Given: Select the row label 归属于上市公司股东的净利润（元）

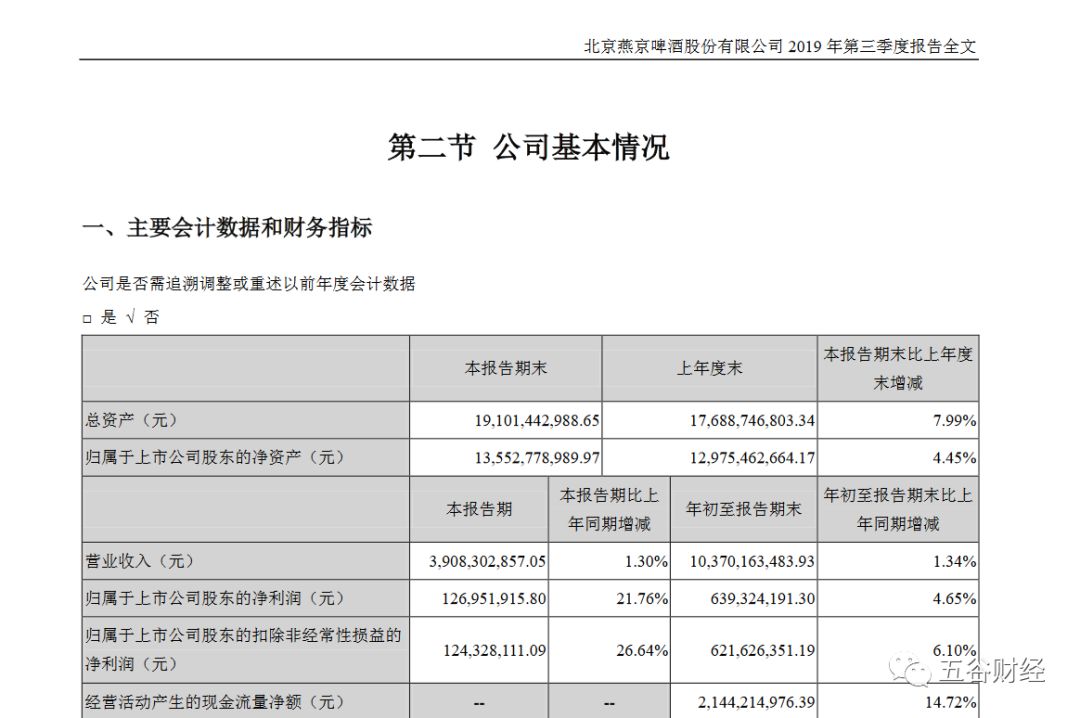Looking at the screenshot, I should point(214,598).
